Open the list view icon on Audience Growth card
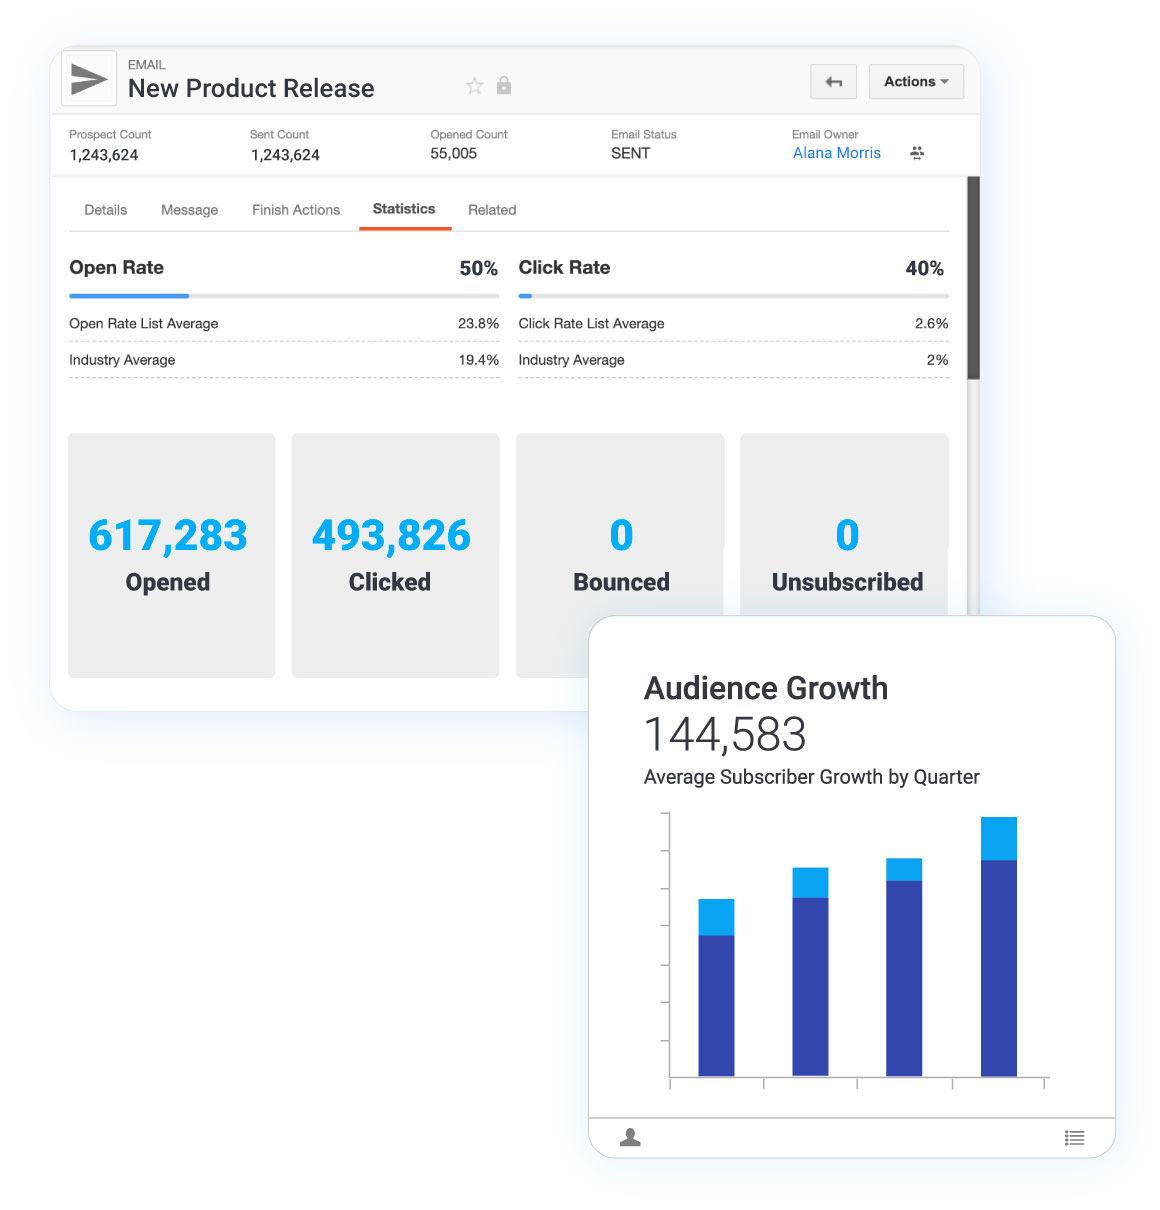The width and height of the screenshot is (1160, 1210). coord(1074,1137)
